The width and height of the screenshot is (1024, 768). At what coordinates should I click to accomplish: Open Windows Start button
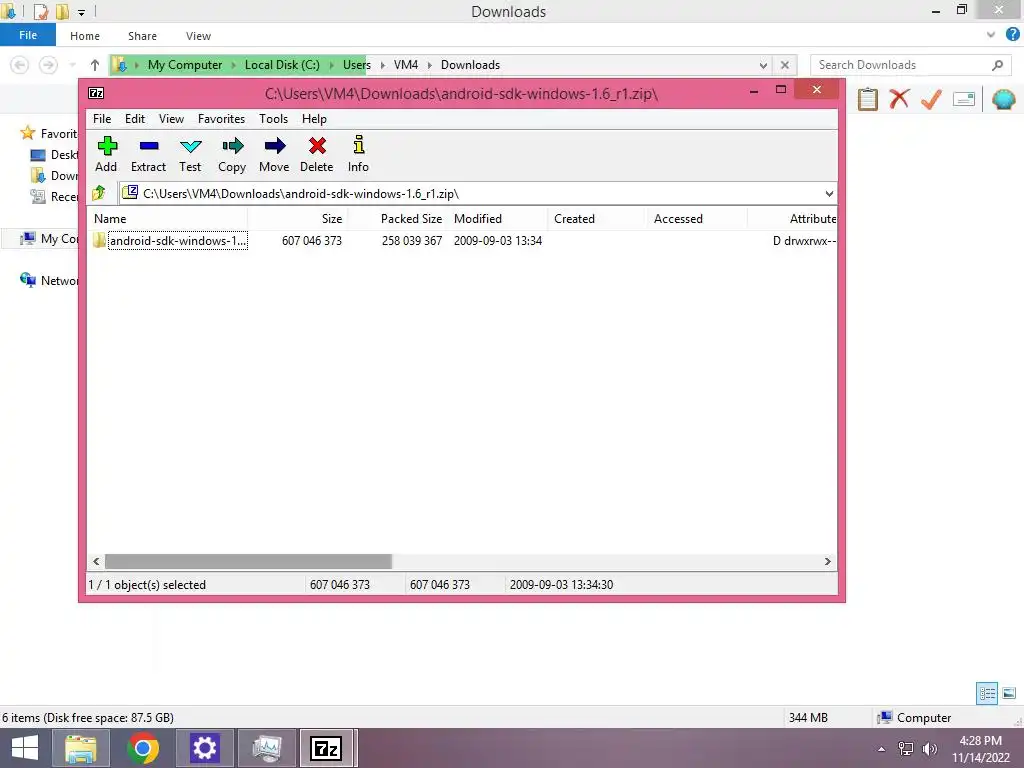click(24, 748)
